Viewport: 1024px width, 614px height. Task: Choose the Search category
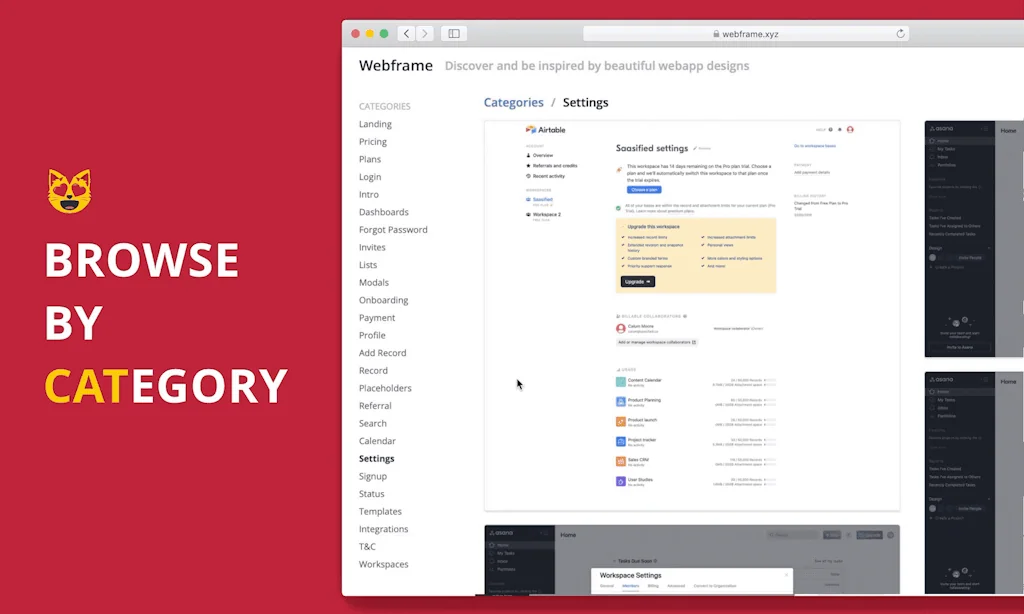coord(372,424)
